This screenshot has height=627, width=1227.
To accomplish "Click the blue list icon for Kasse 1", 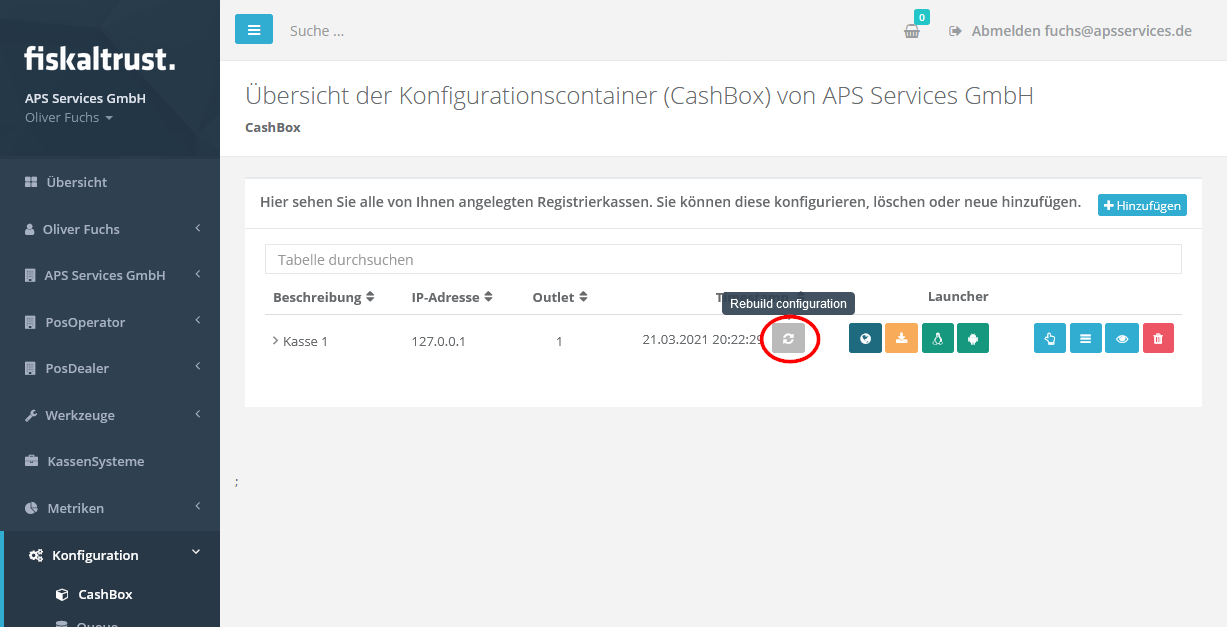I will (1086, 339).
